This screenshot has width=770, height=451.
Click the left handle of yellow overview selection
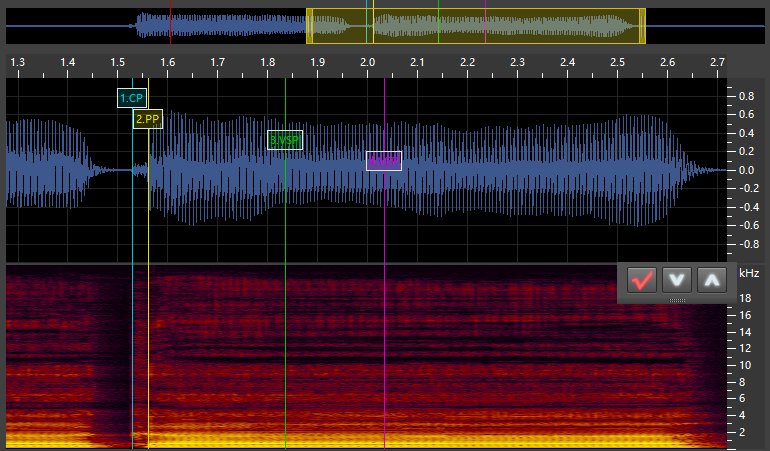309,26
